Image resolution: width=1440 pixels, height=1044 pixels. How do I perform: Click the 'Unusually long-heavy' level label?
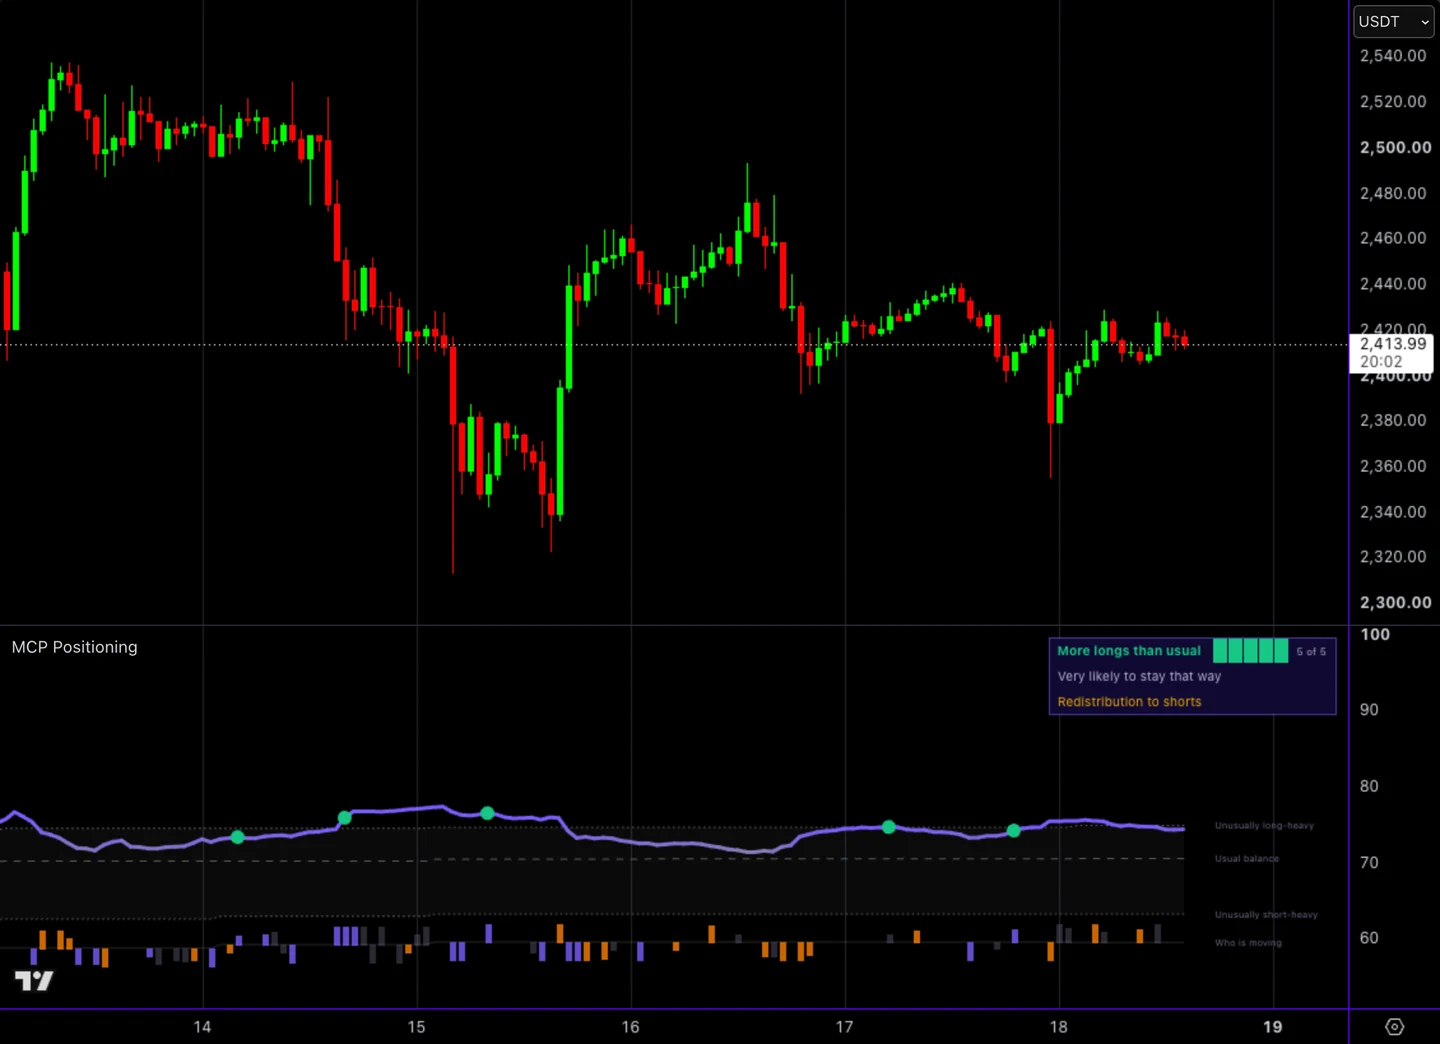(x=1264, y=826)
